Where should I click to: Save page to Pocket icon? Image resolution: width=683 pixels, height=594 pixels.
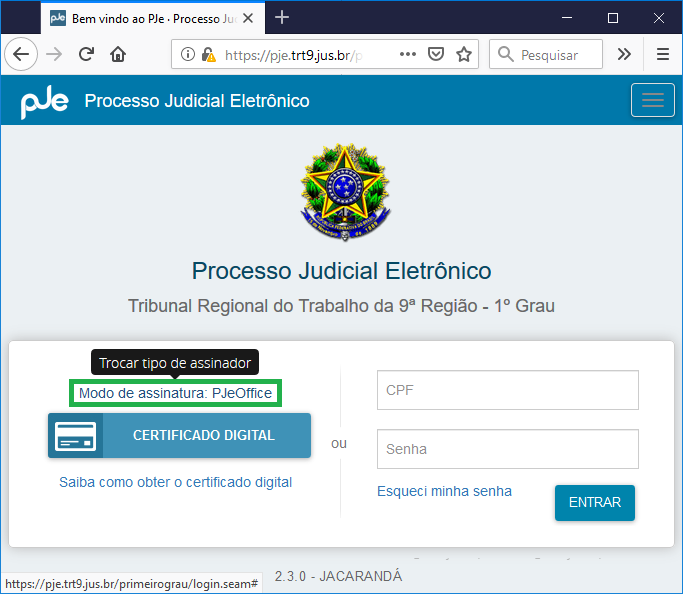point(436,54)
